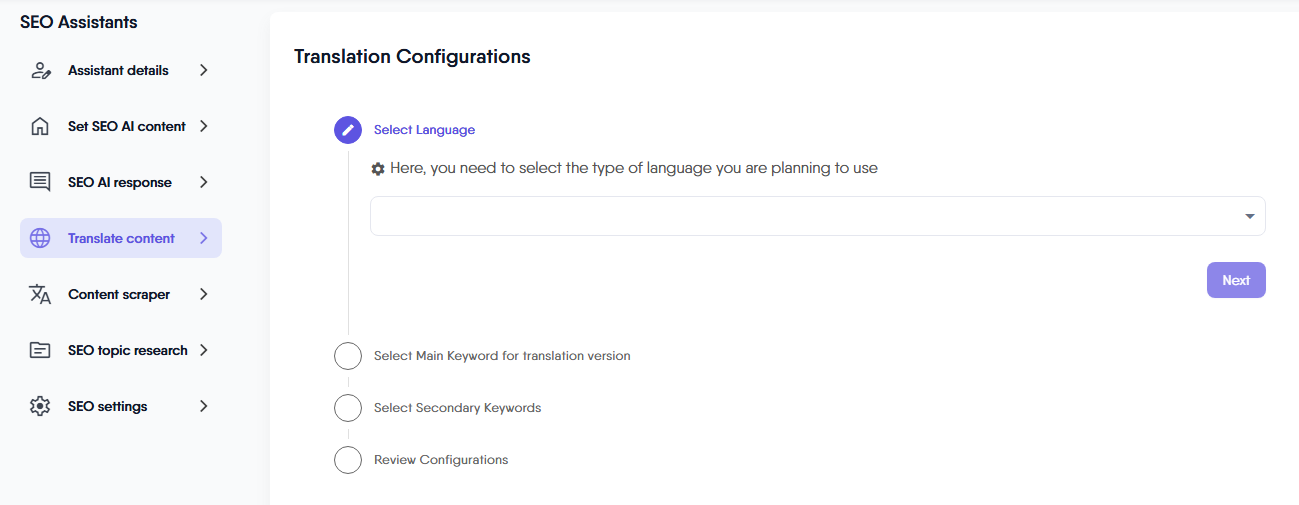Select the Secondary Keywords step circle
1299x505 pixels.
(x=348, y=408)
